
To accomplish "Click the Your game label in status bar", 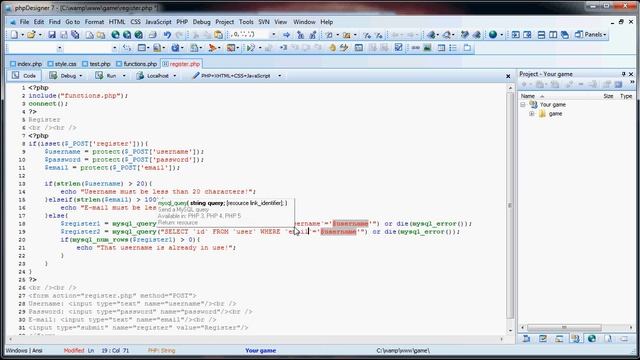I will coord(260,351).
